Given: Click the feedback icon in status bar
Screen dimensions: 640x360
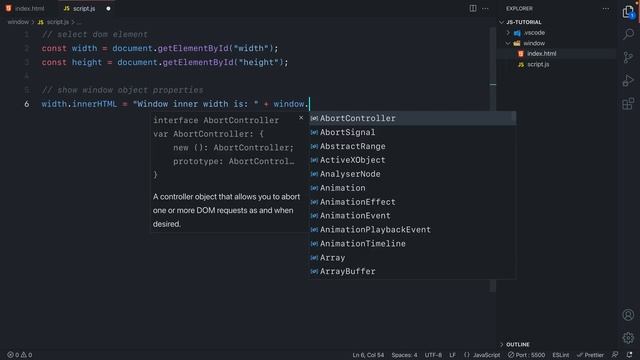Looking at the screenshot, I should pyautogui.click(x=615, y=355).
